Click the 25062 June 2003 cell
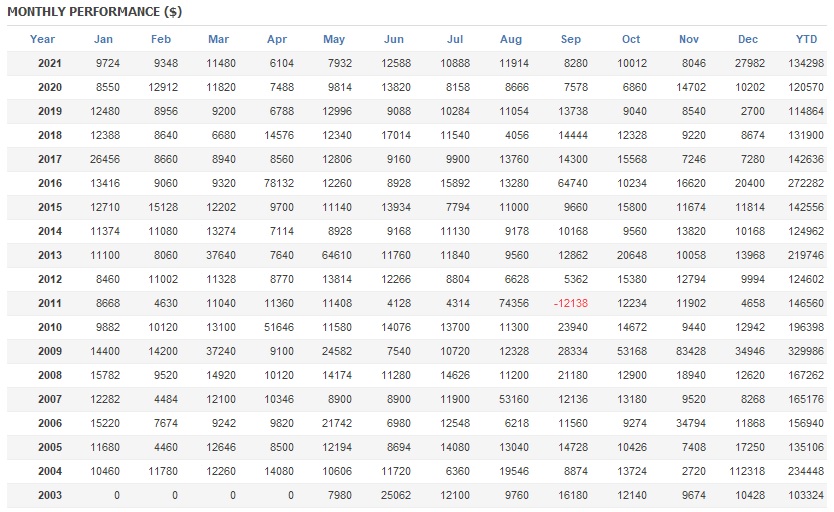The height and width of the screenshot is (512, 834). 393,495
